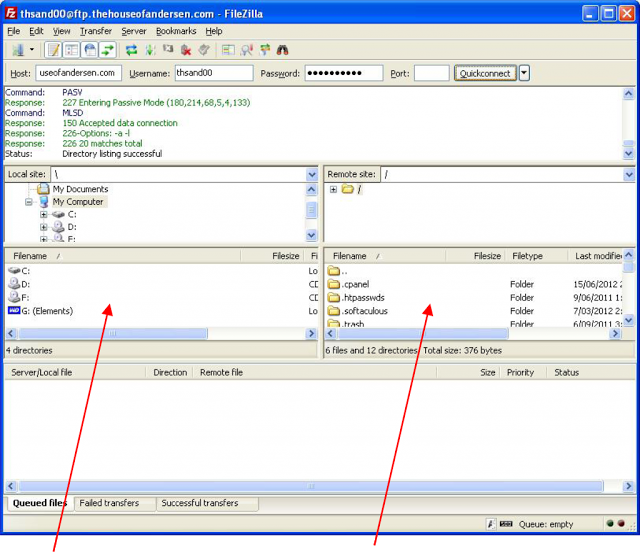Refresh the file and folder lists
This screenshot has width=640, height=552.
tap(131, 50)
